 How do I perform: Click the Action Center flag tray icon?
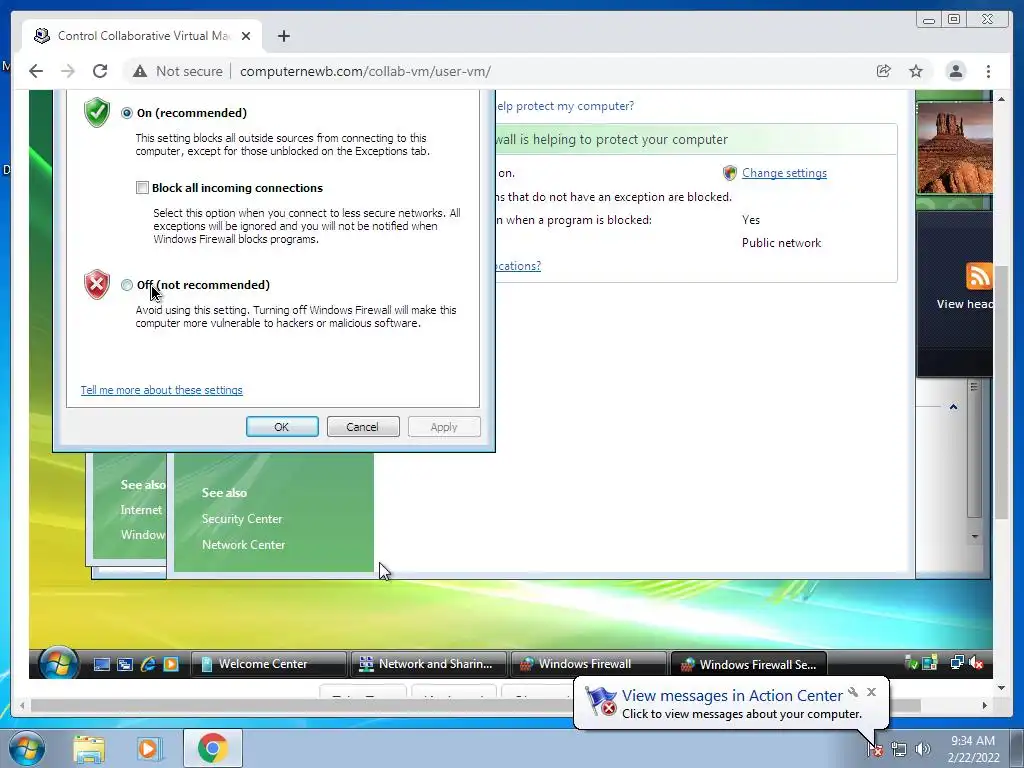pos(874,750)
